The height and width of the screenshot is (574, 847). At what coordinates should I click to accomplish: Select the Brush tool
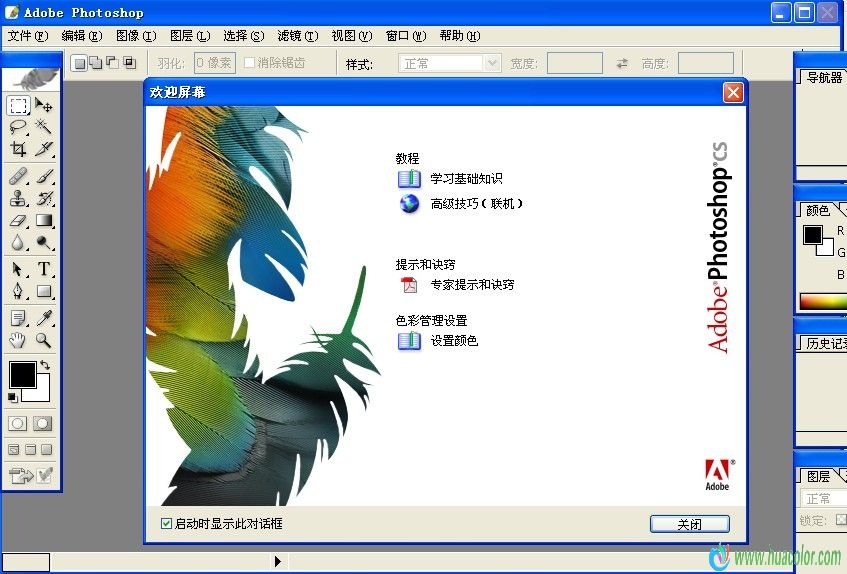click(x=44, y=176)
